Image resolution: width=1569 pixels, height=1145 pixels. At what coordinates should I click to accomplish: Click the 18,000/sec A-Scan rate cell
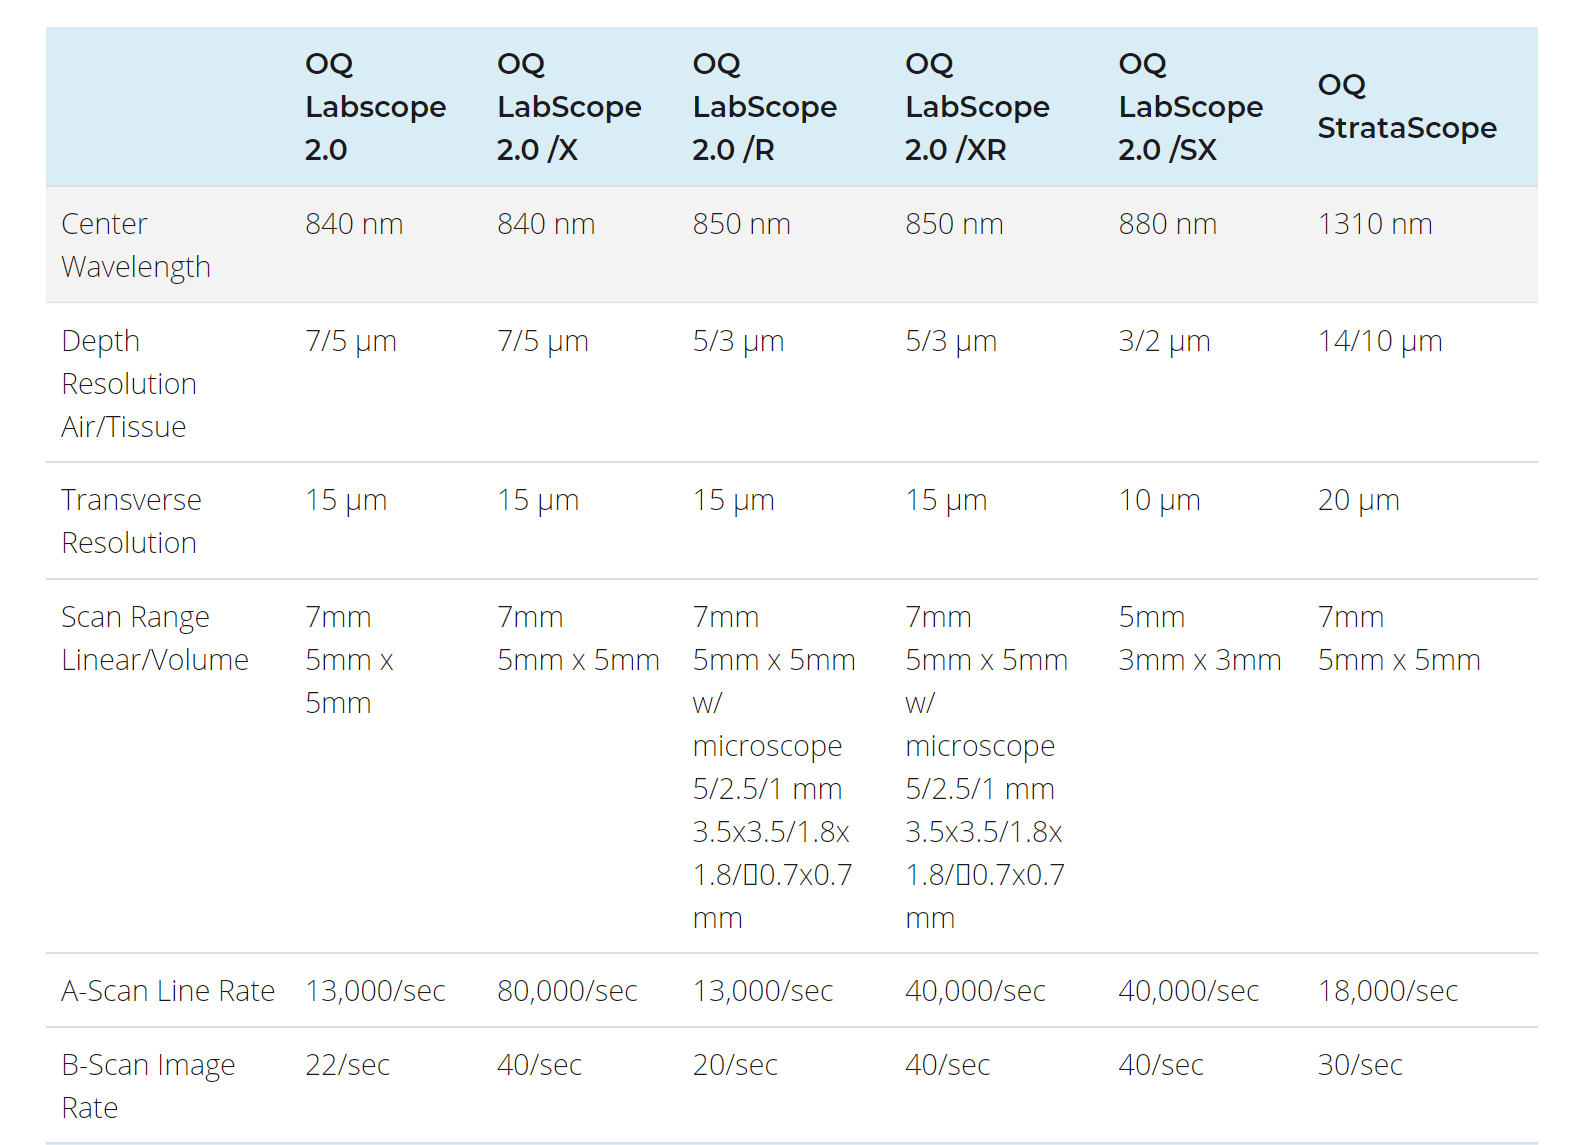tap(1387, 991)
